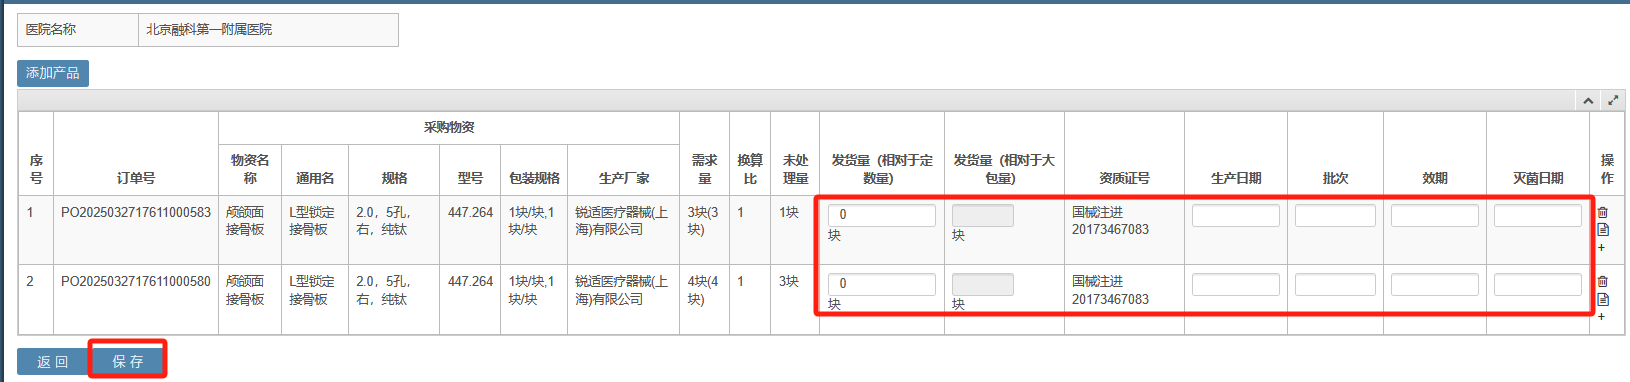Click the 保存 button
Screen dimensions: 1630x382
pyautogui.click(x=128, y=361)
